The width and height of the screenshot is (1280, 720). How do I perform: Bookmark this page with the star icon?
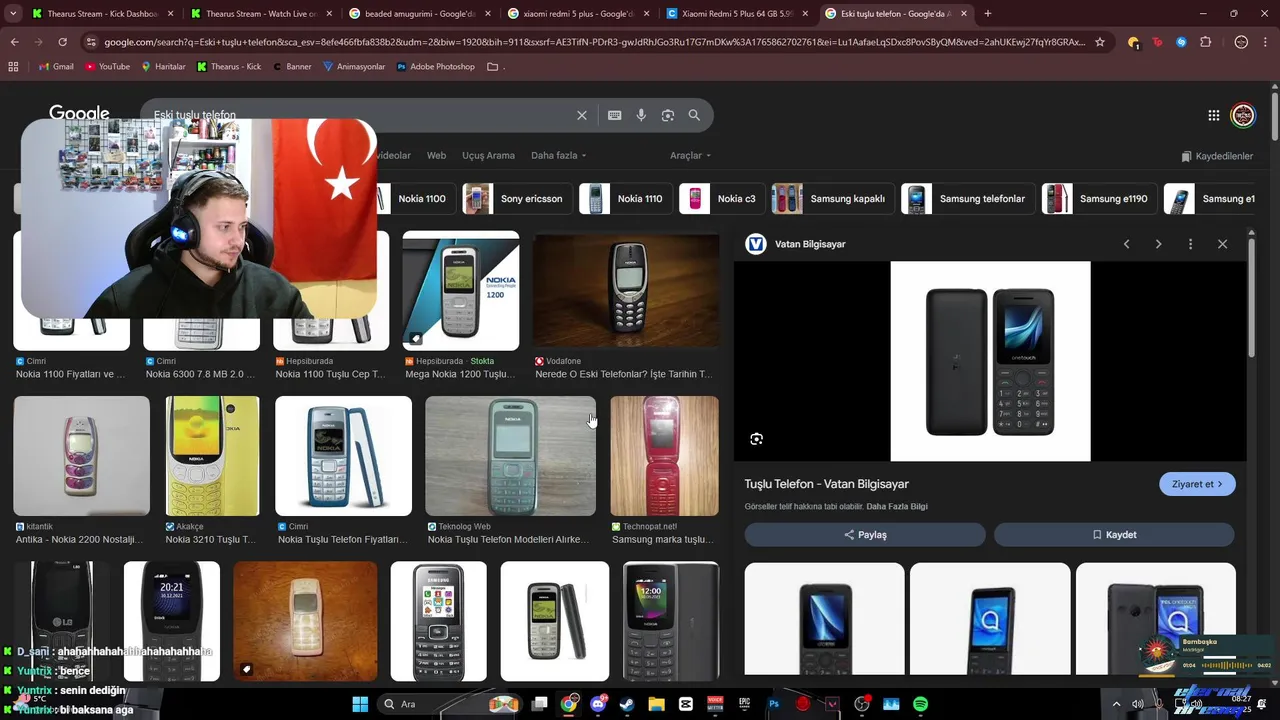[1100, 42]
